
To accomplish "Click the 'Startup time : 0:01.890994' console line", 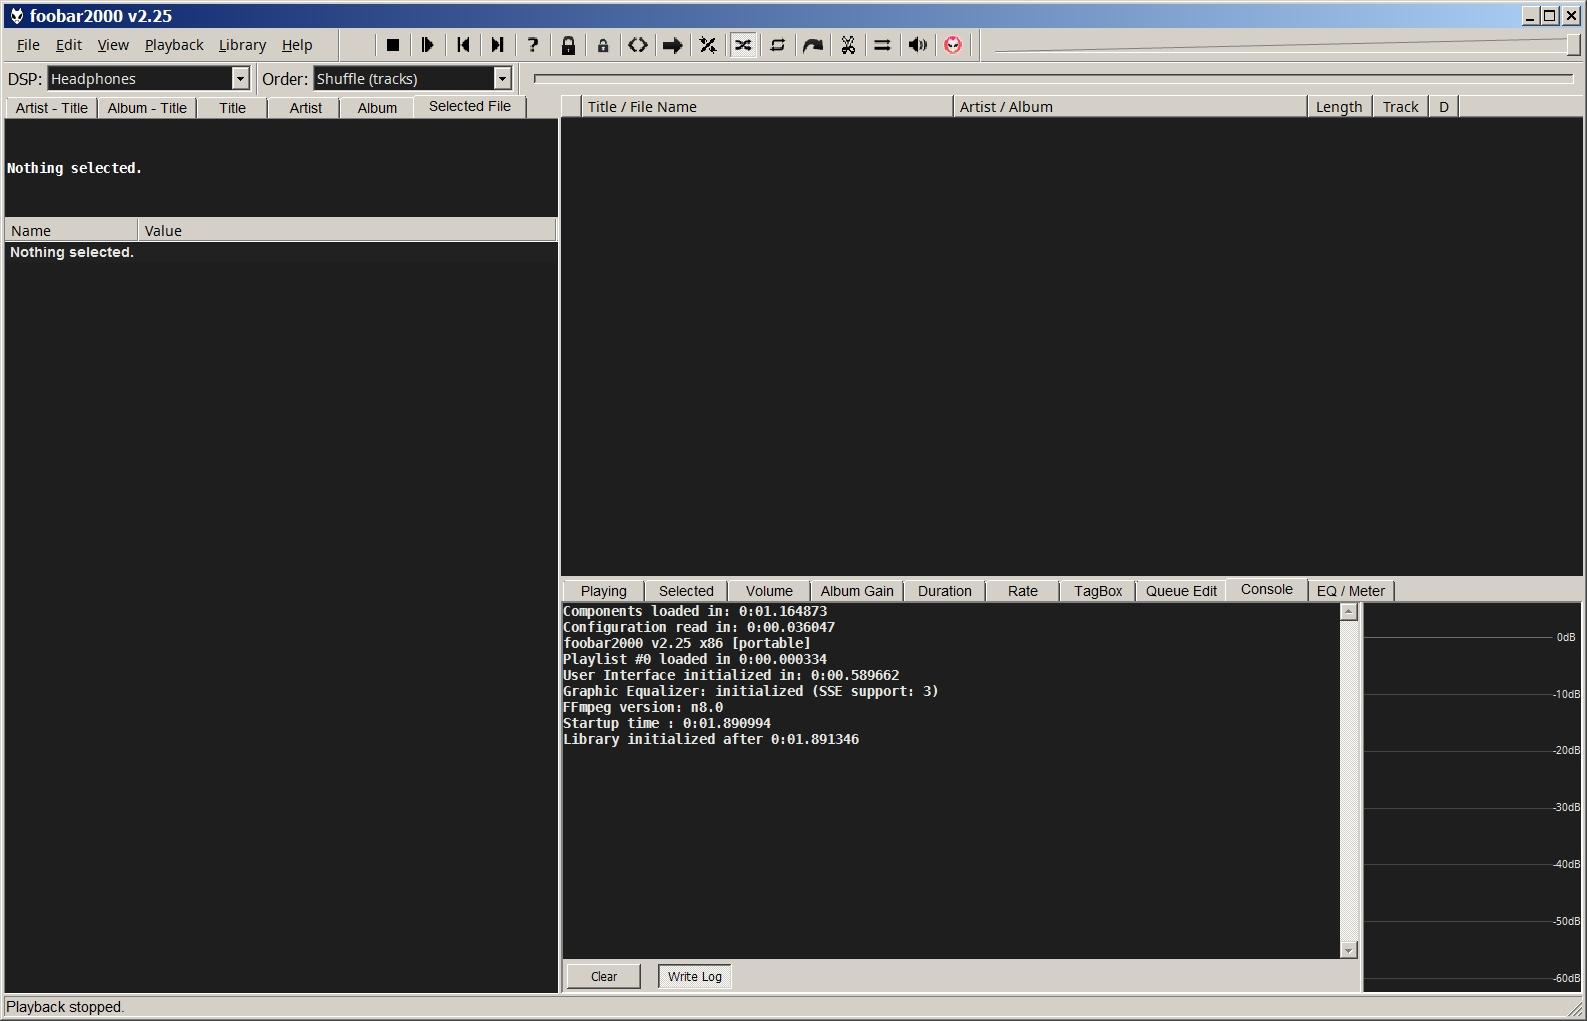I will [x=667, y=723].
